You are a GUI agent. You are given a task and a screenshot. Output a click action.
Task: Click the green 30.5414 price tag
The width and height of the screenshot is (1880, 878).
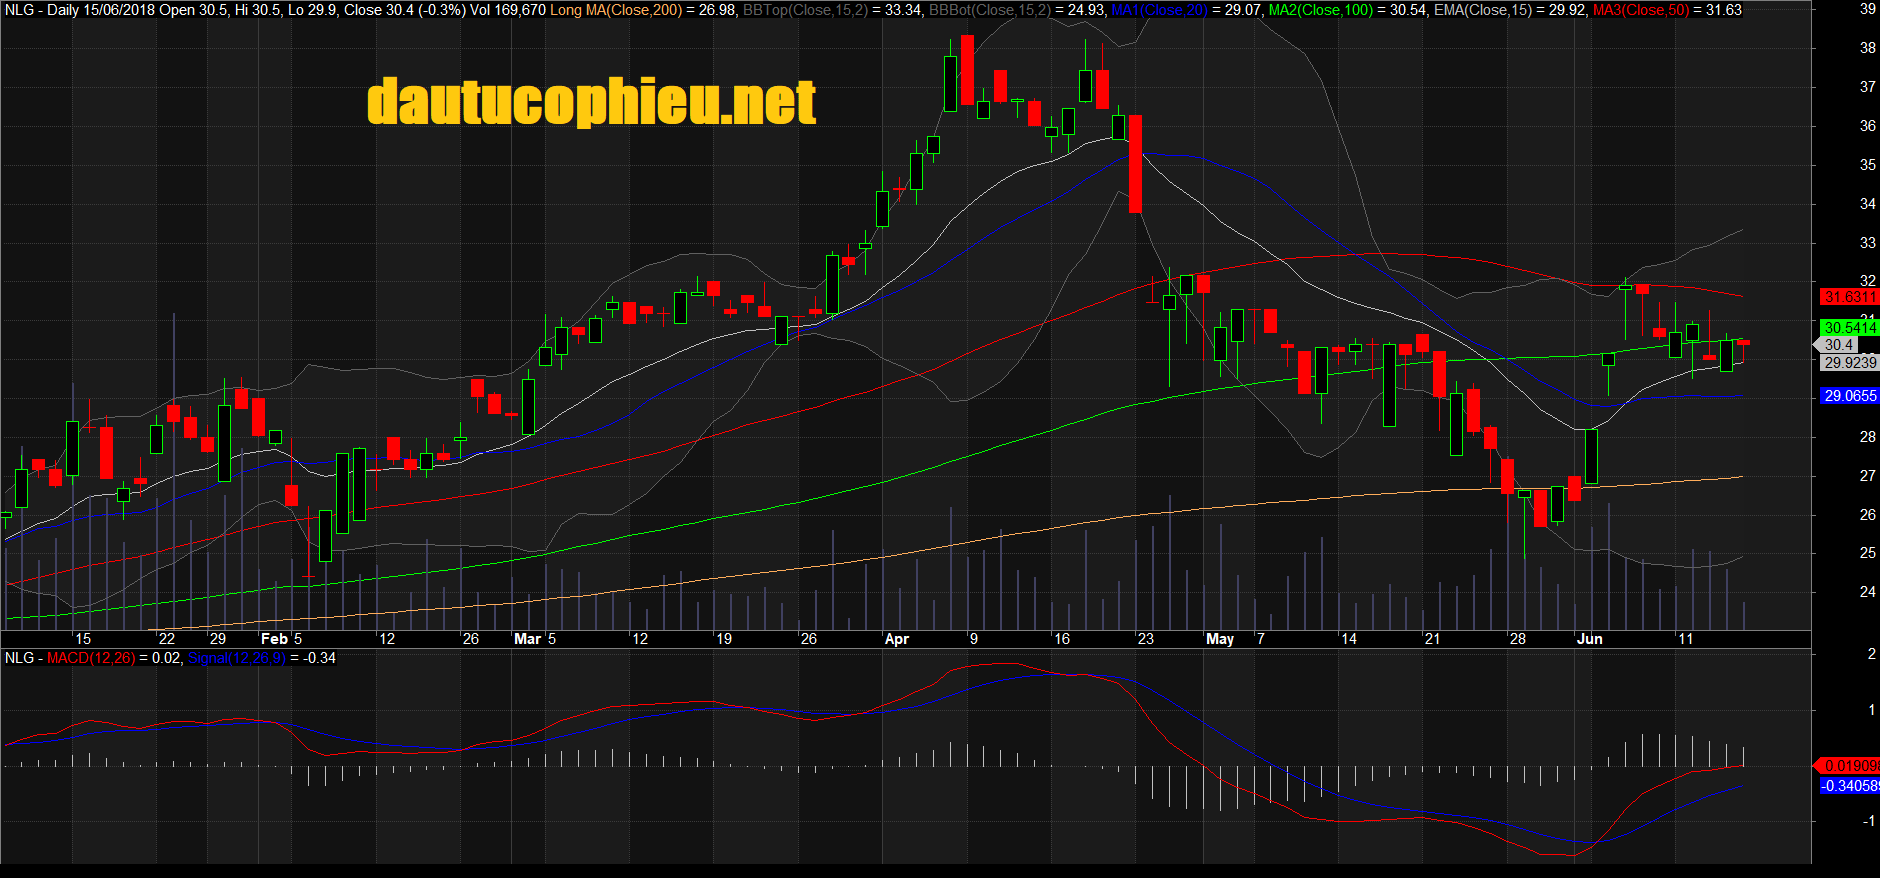1848,327
